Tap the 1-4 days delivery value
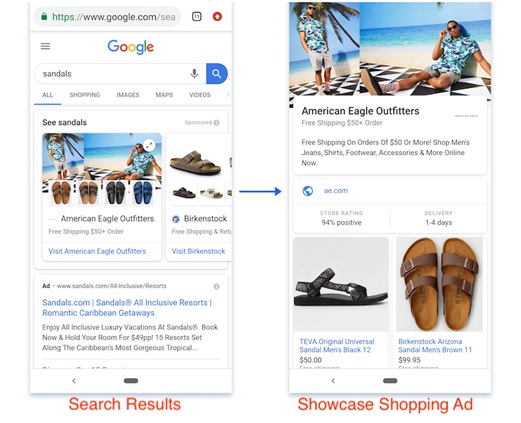The height and width of the screenshot is (423, 521). pyautogui.click(x=439, y=223)
